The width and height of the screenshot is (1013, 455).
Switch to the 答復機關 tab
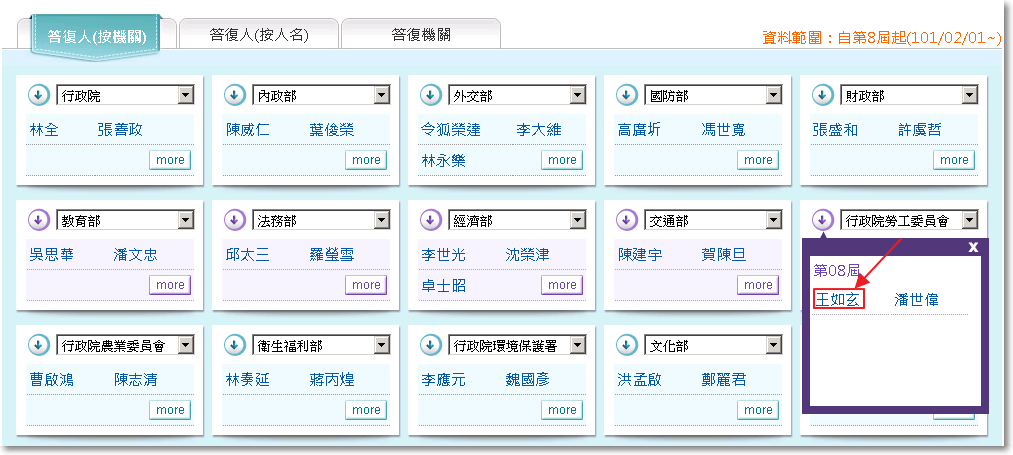pyautogui.click(x=420, y=34)
